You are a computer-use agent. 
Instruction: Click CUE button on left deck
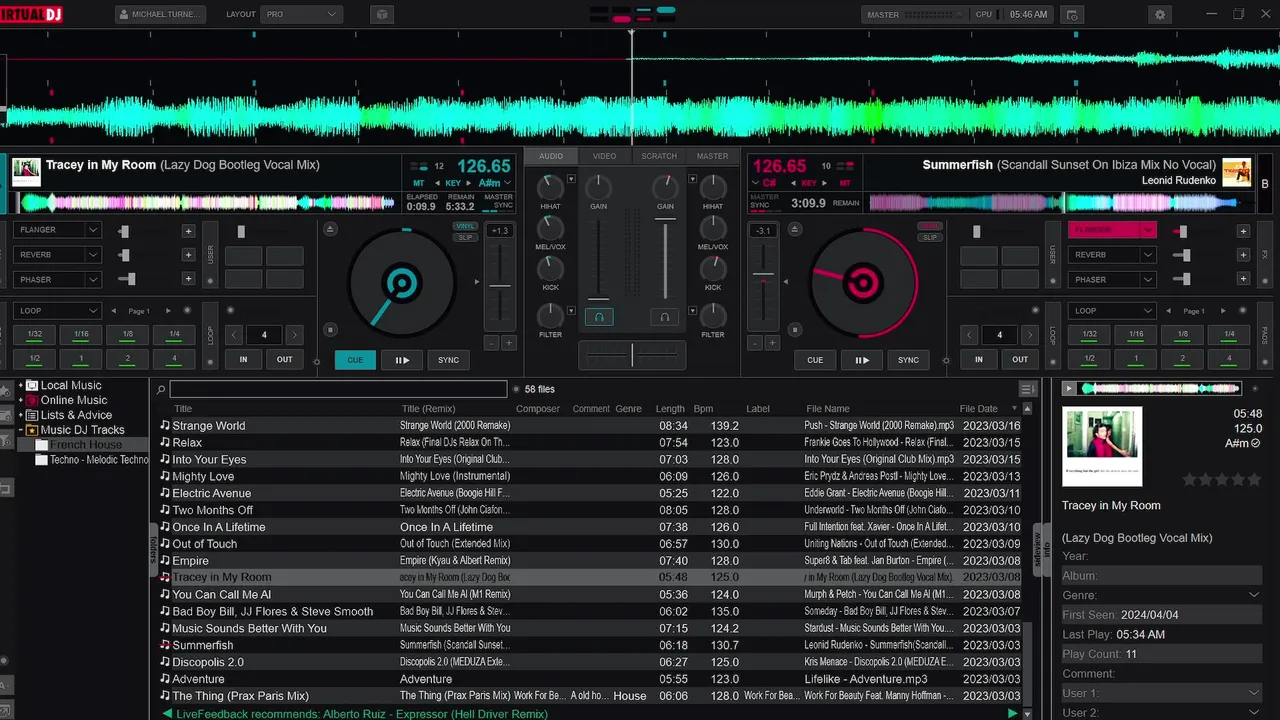tap(355, 360)
